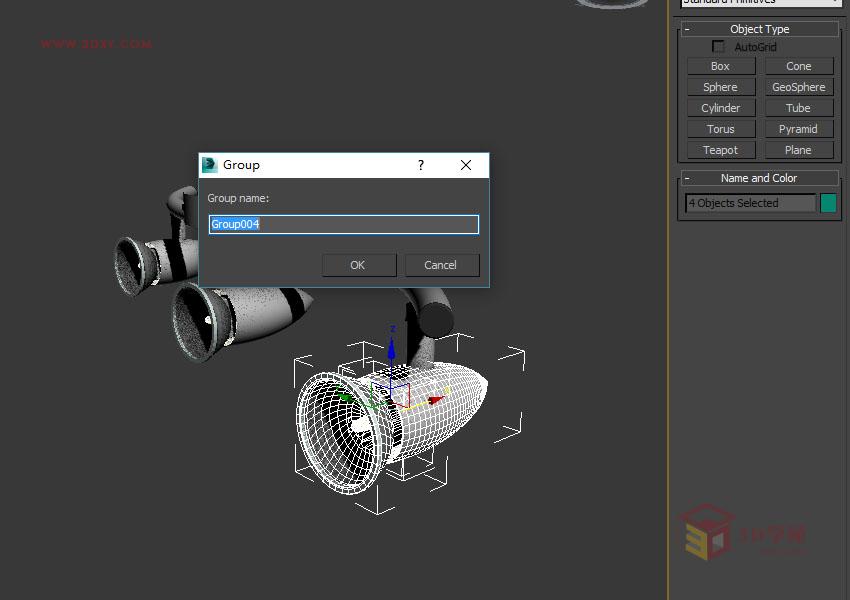850x600 pixels.
Task: Enable the AutoGrid checkbox
Action: [717, 46]
